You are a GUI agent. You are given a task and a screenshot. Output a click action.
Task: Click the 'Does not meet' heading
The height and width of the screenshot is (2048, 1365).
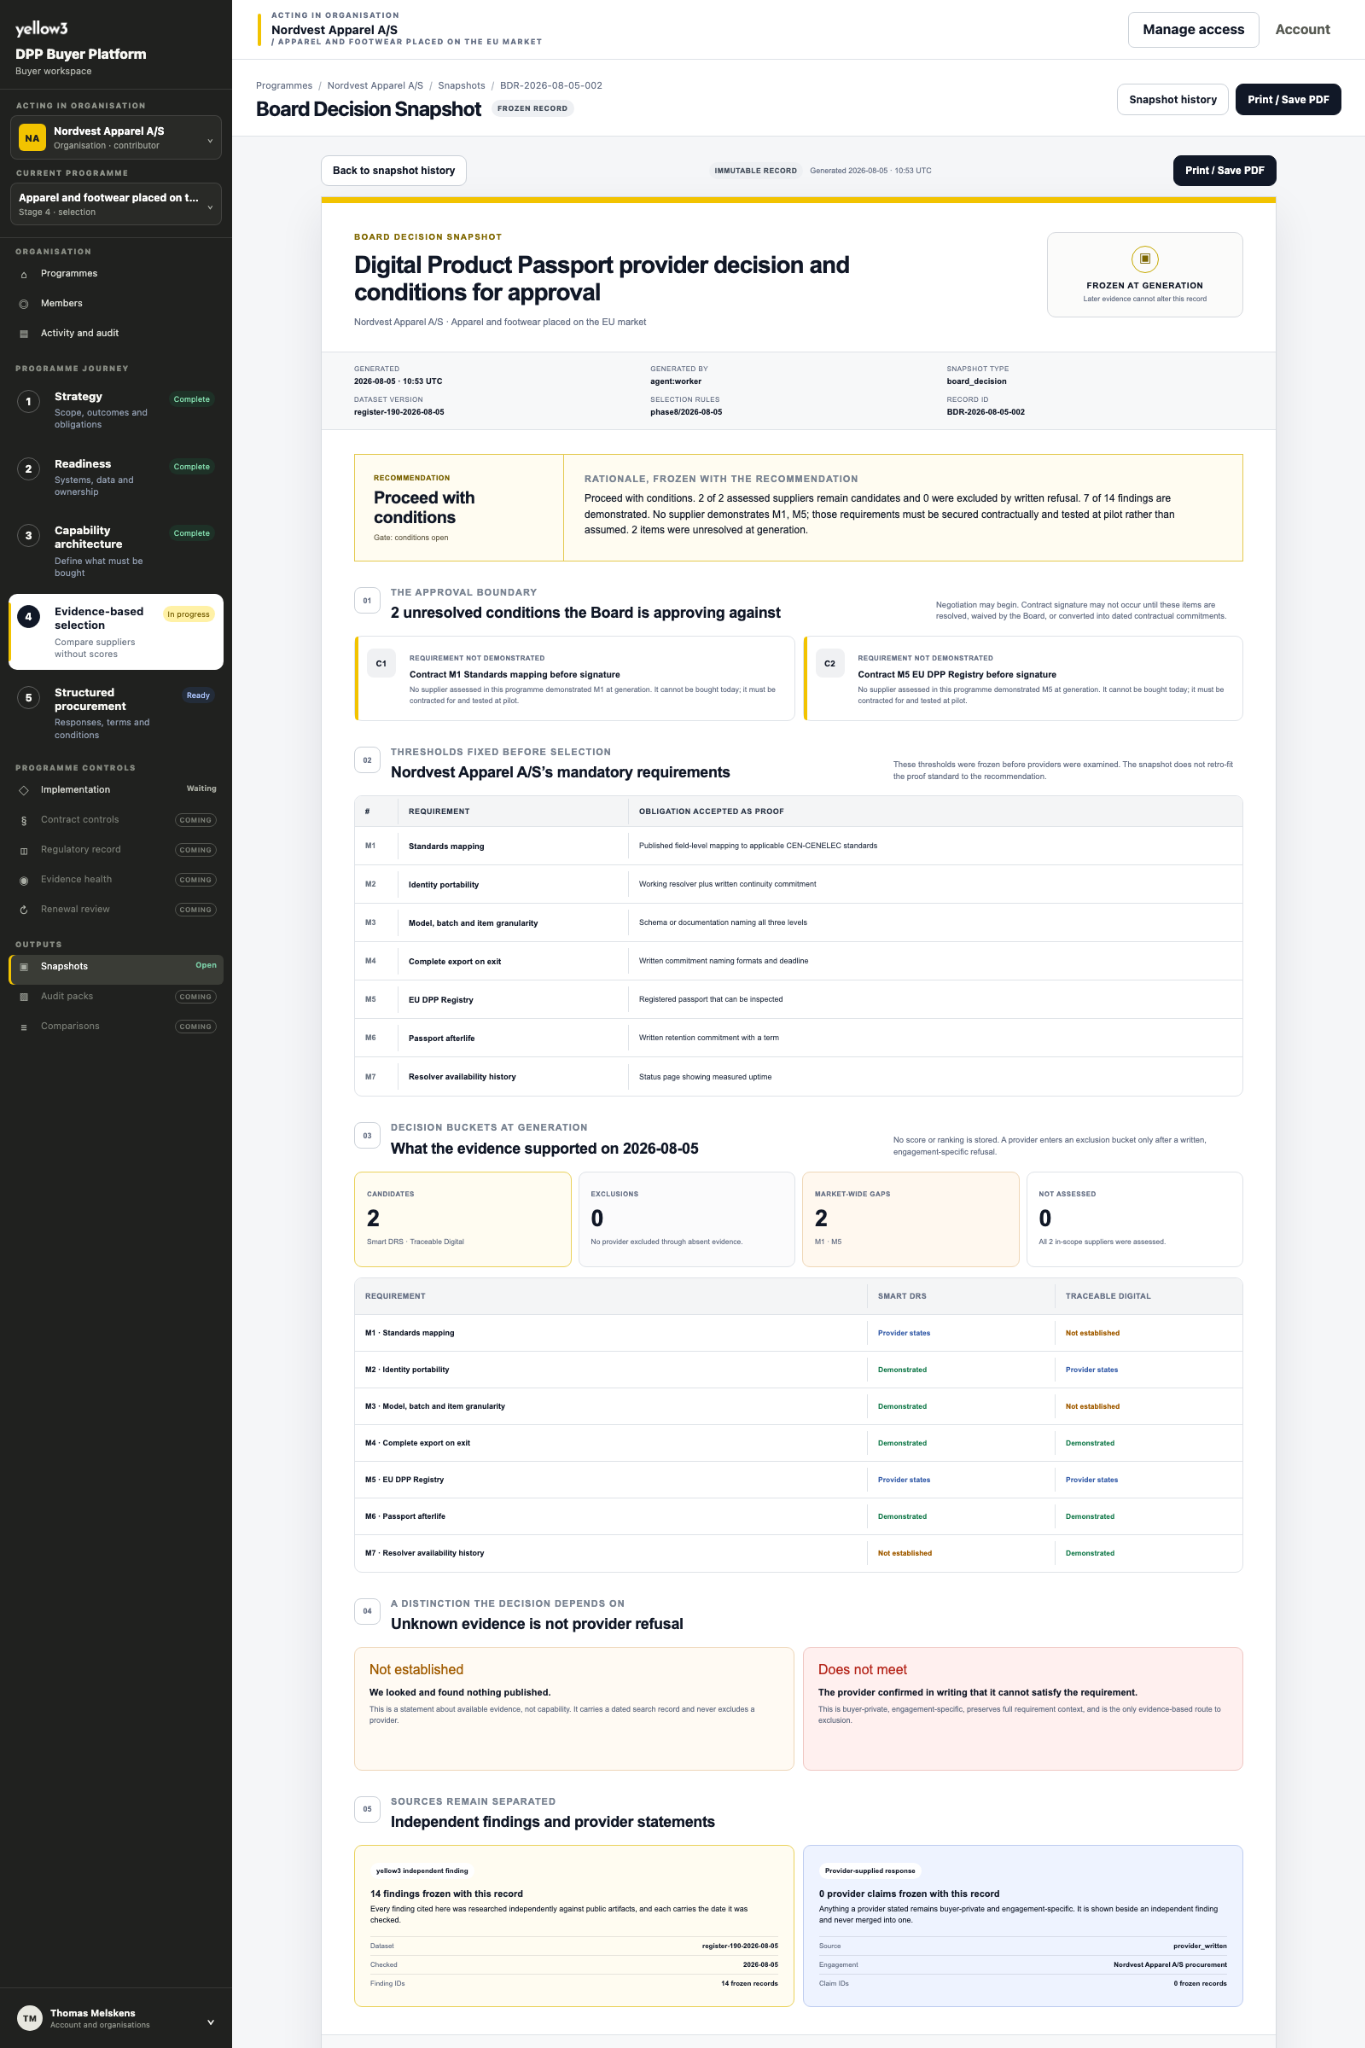[x=862, y=1669]
